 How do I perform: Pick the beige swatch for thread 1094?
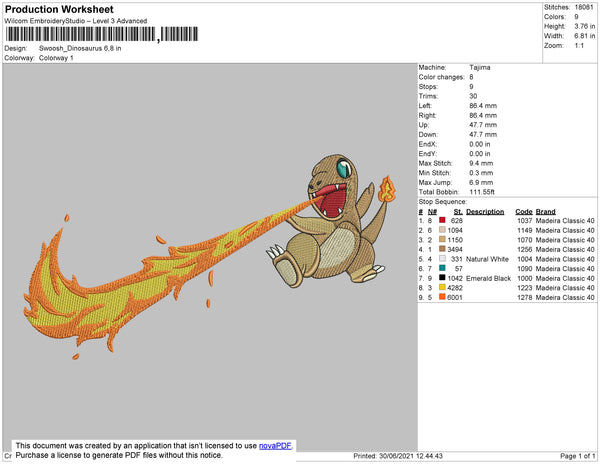[x=442, y=230]
